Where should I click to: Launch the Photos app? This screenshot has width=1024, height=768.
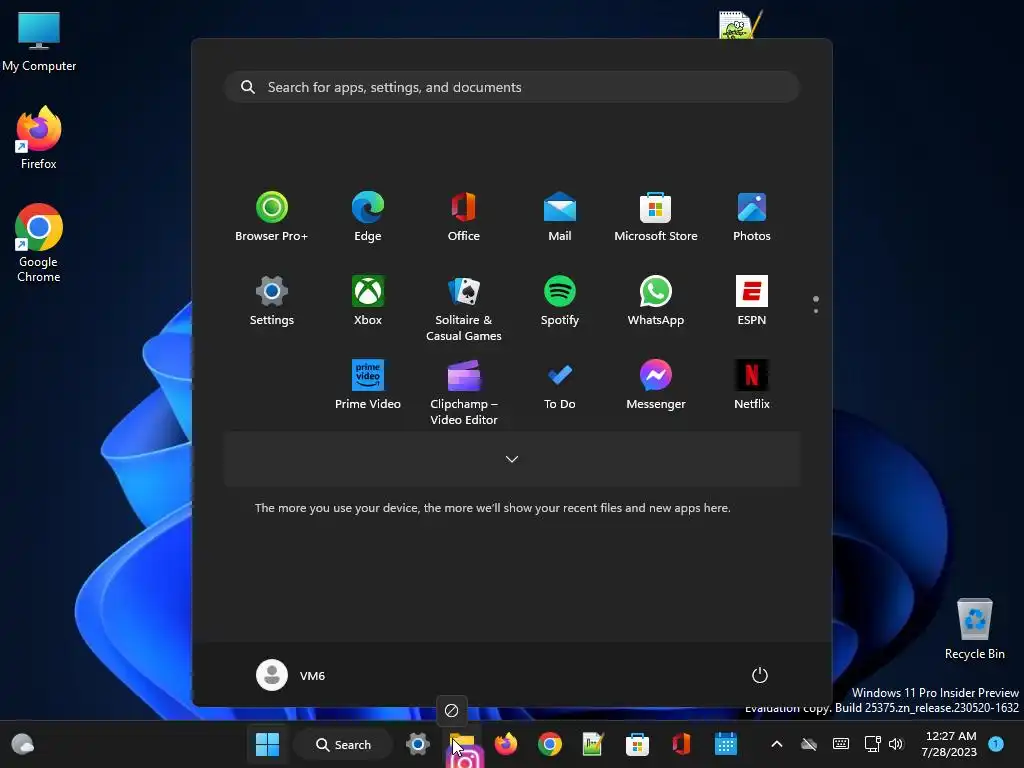click(x=752, y=217)
